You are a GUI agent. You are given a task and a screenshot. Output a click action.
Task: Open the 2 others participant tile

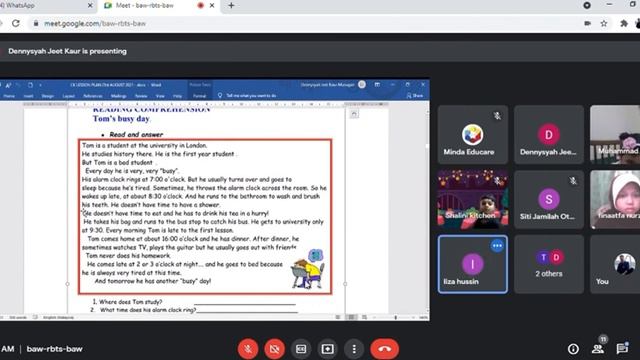tap(549, 264)
